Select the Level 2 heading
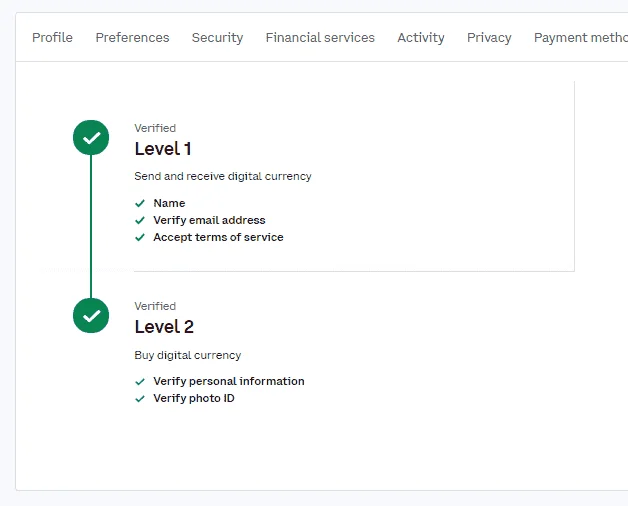 point(164,327)
